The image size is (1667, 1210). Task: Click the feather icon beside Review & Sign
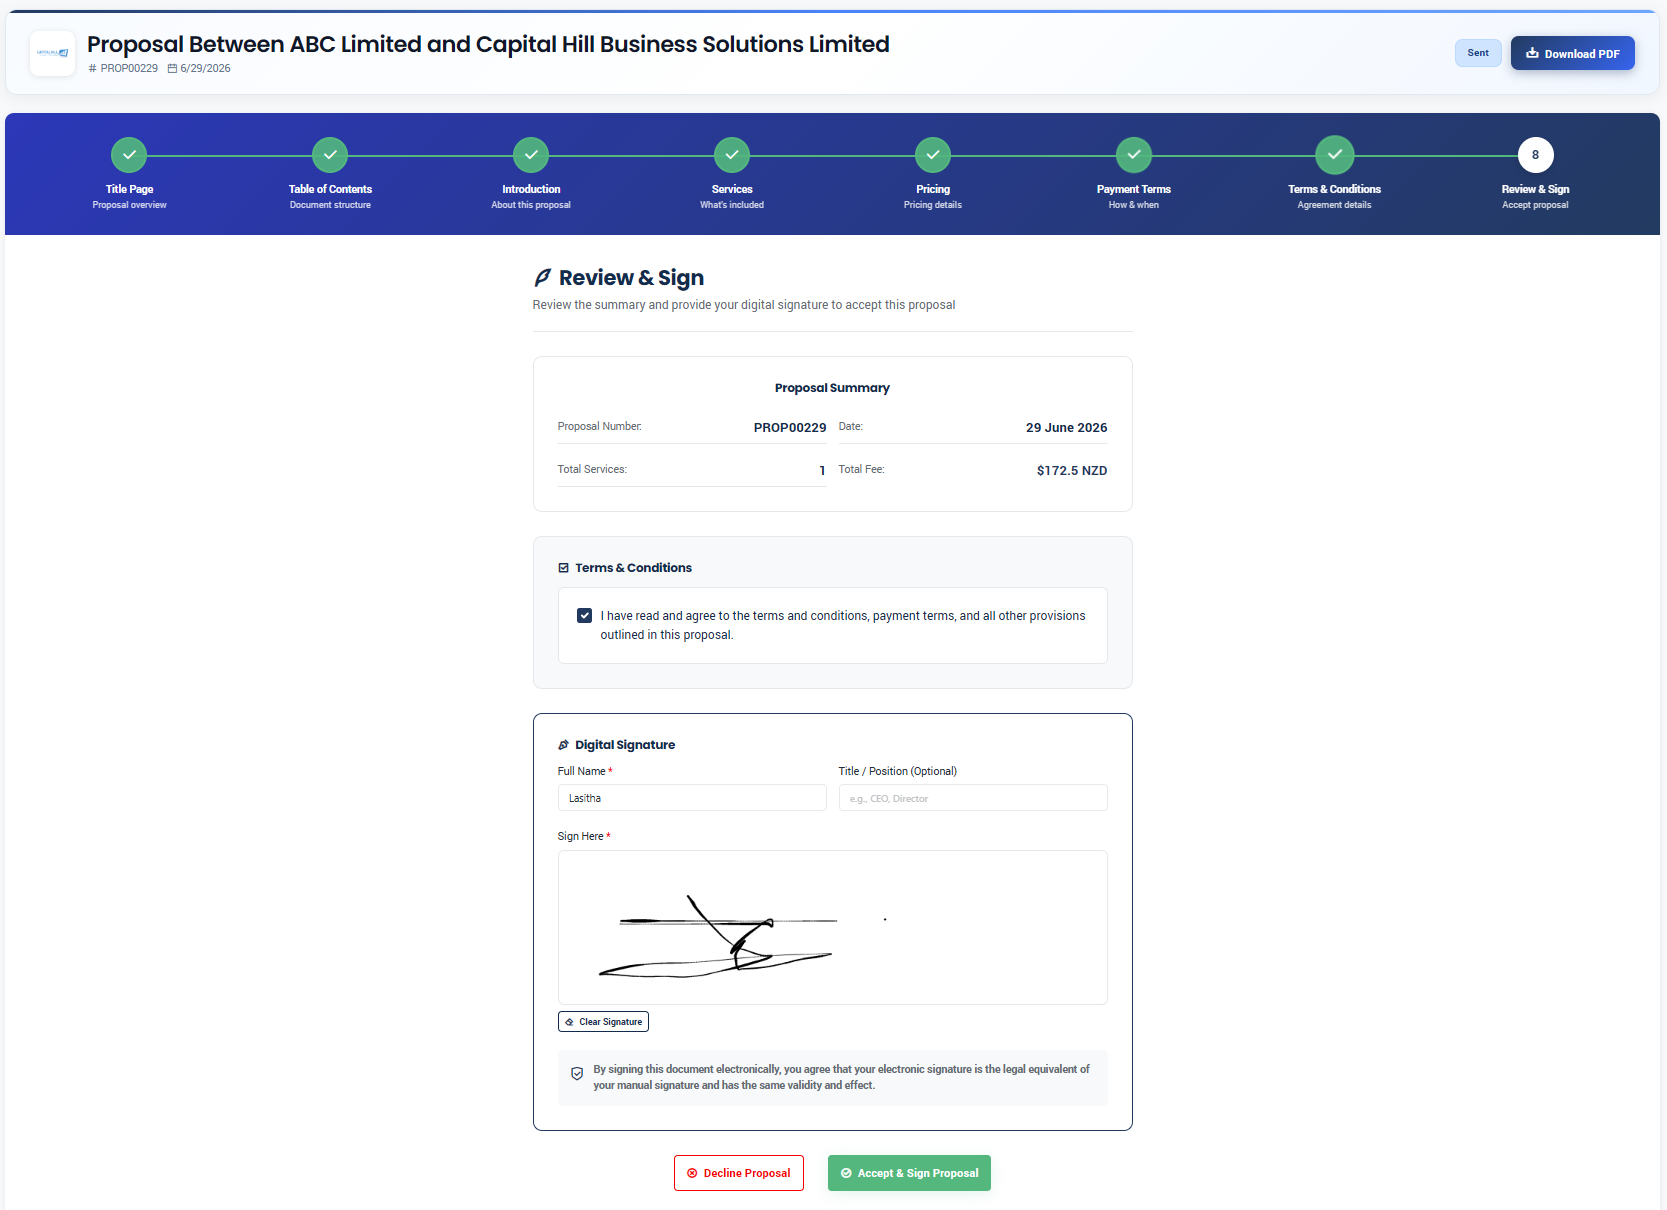(542, 277)
